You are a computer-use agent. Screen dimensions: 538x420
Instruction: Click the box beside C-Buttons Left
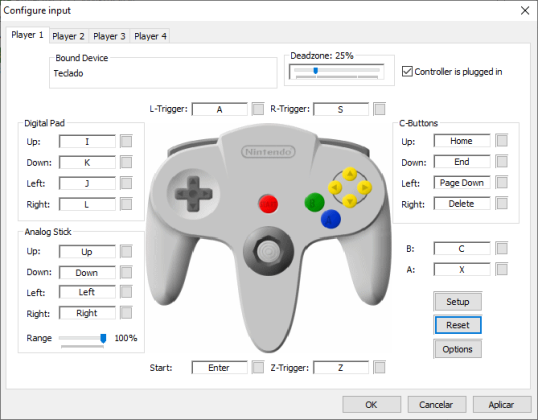pyautogui.click(x=502, y=183)
